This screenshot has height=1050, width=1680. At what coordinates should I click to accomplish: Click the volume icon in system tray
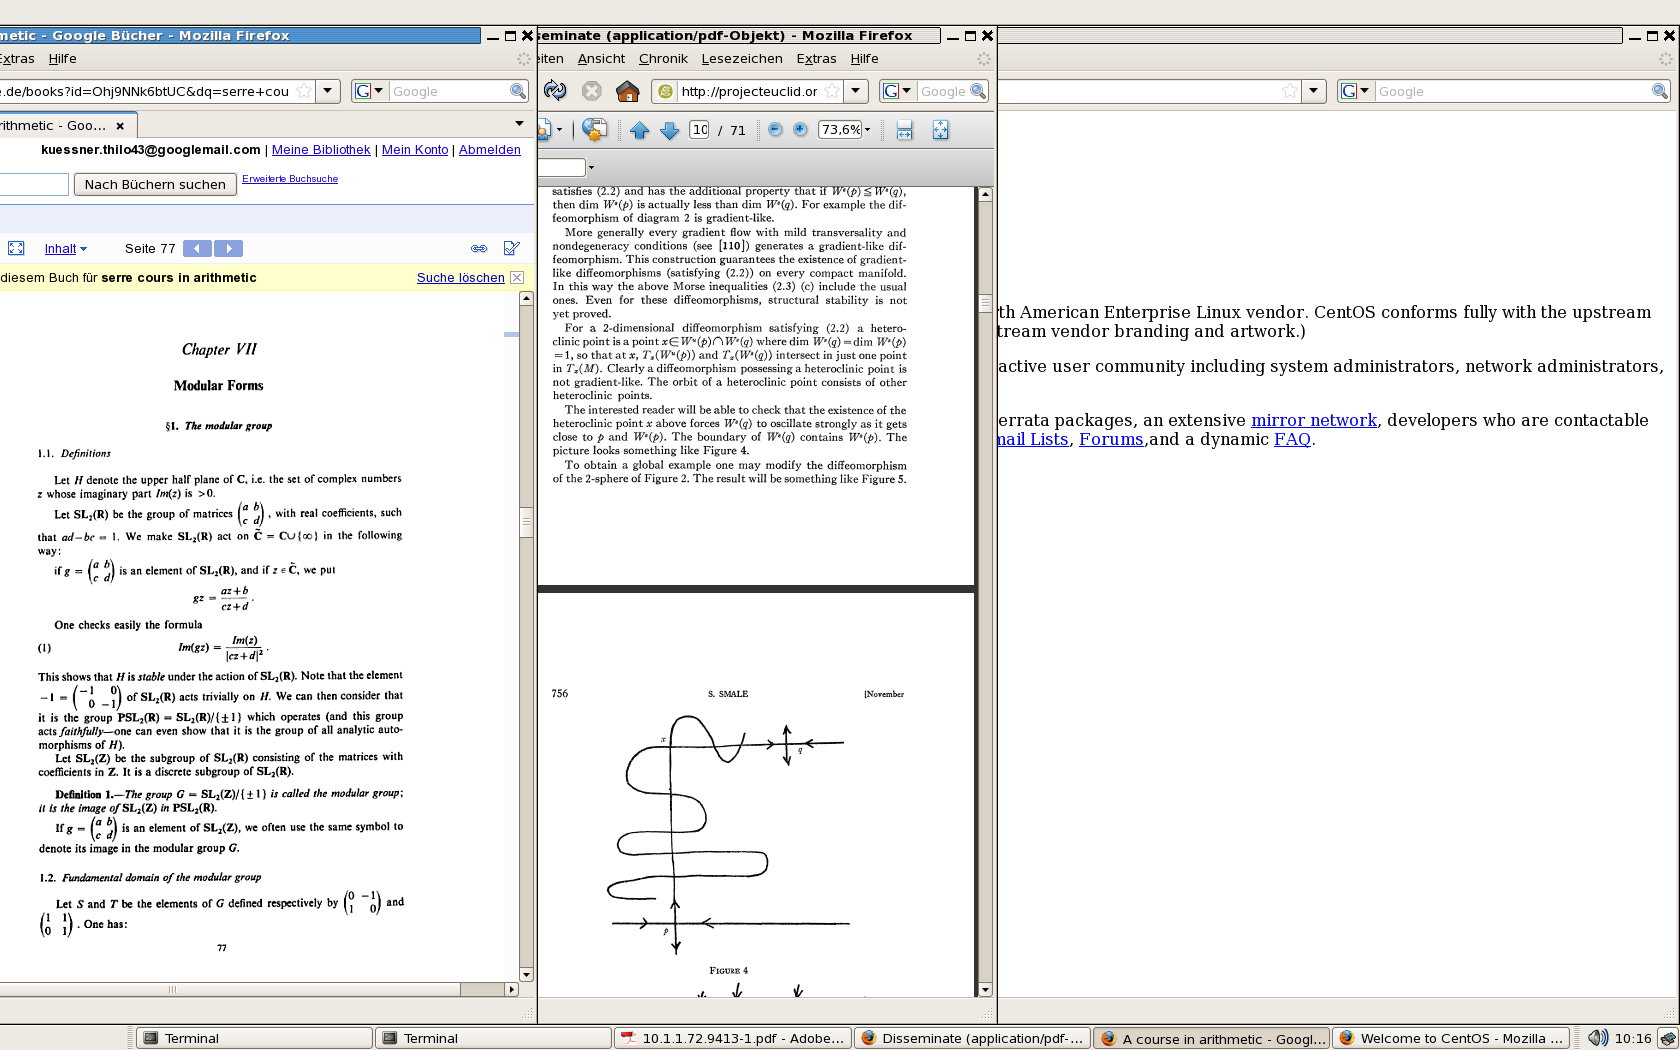1598,1038
